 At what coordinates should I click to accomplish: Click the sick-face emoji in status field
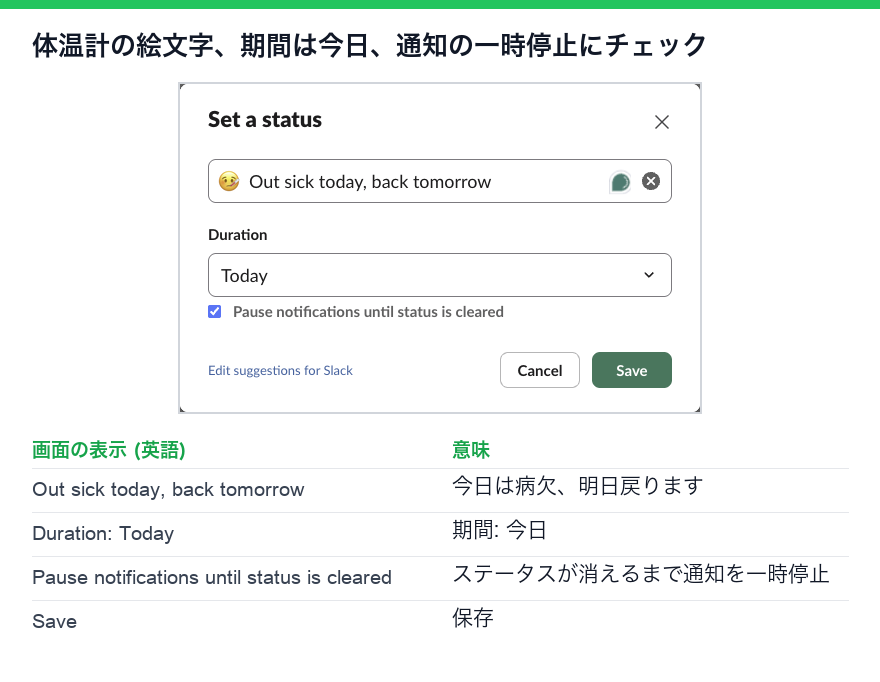tap(229, 181)
